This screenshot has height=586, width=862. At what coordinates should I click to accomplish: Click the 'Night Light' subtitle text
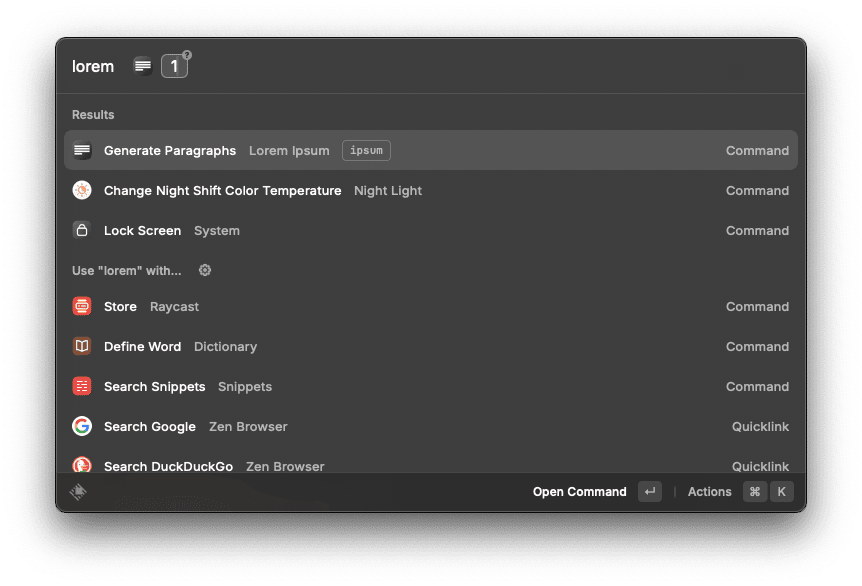coord(388,191)
